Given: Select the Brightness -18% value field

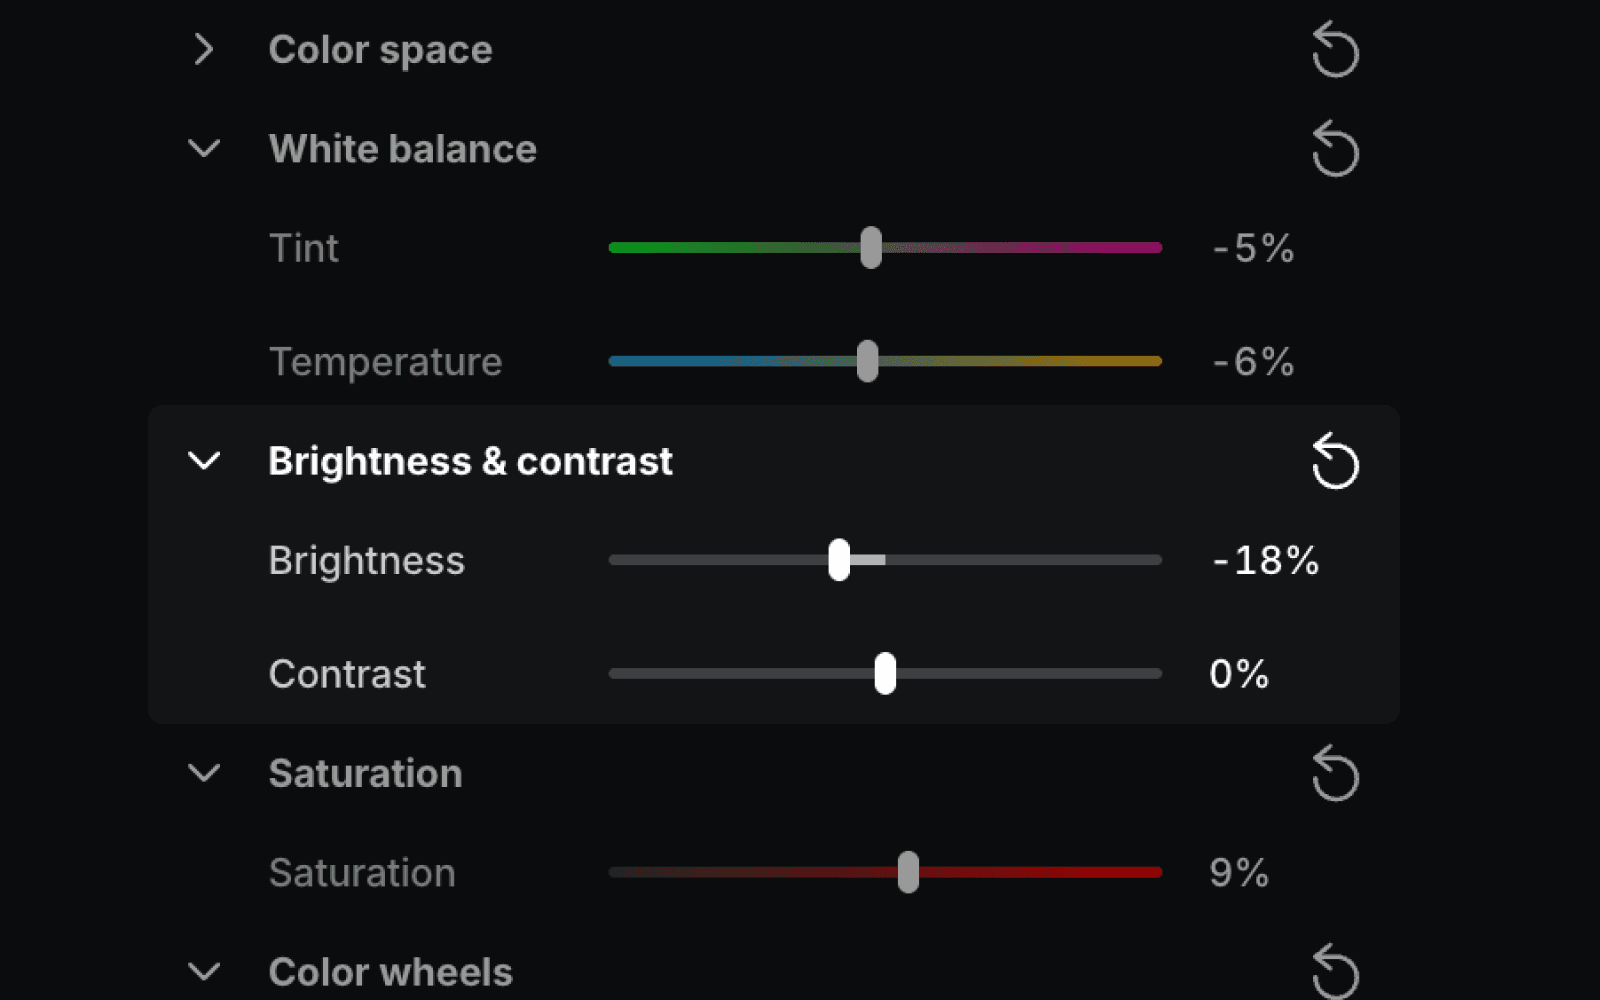Looking at the screenshot, I should (x=1265, y=560).
